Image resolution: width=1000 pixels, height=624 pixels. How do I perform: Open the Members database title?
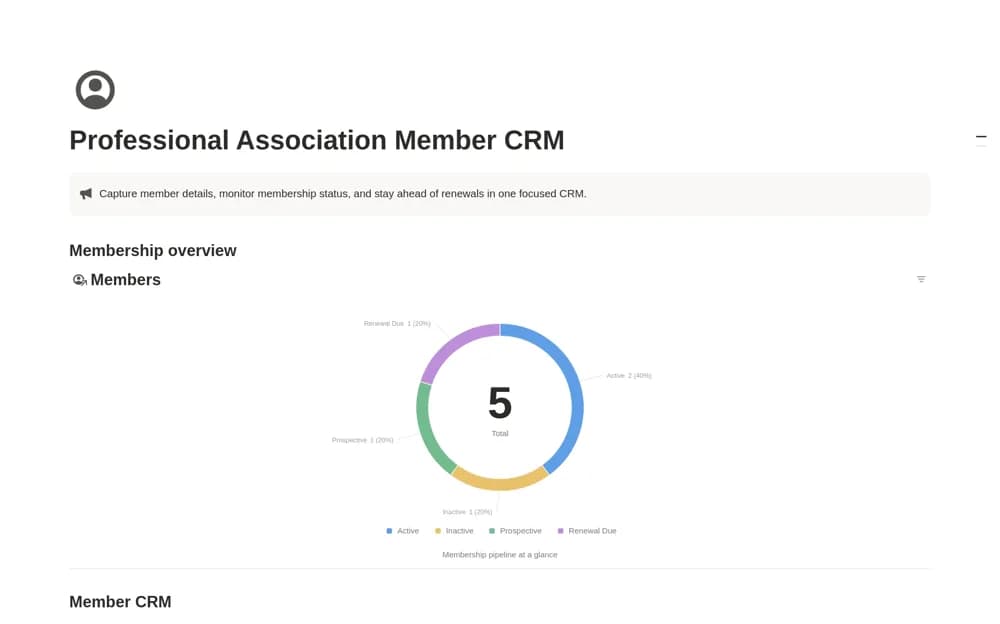[126, 280]
